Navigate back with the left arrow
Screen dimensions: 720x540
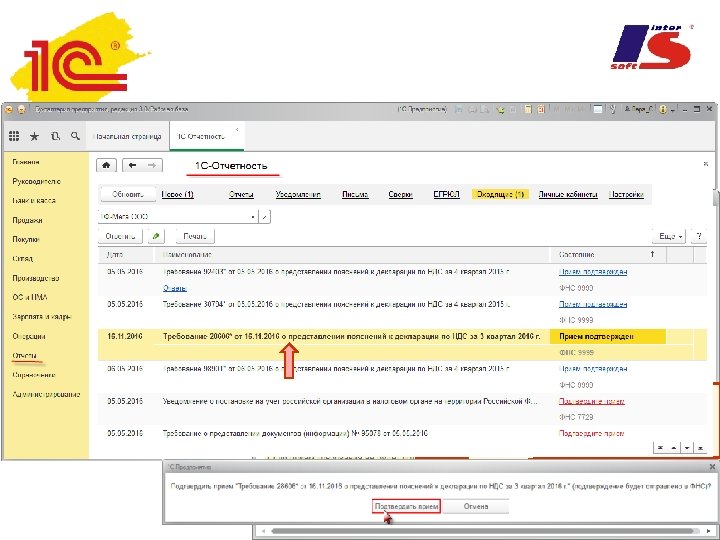pyautogui.click(x=133, y=165)
